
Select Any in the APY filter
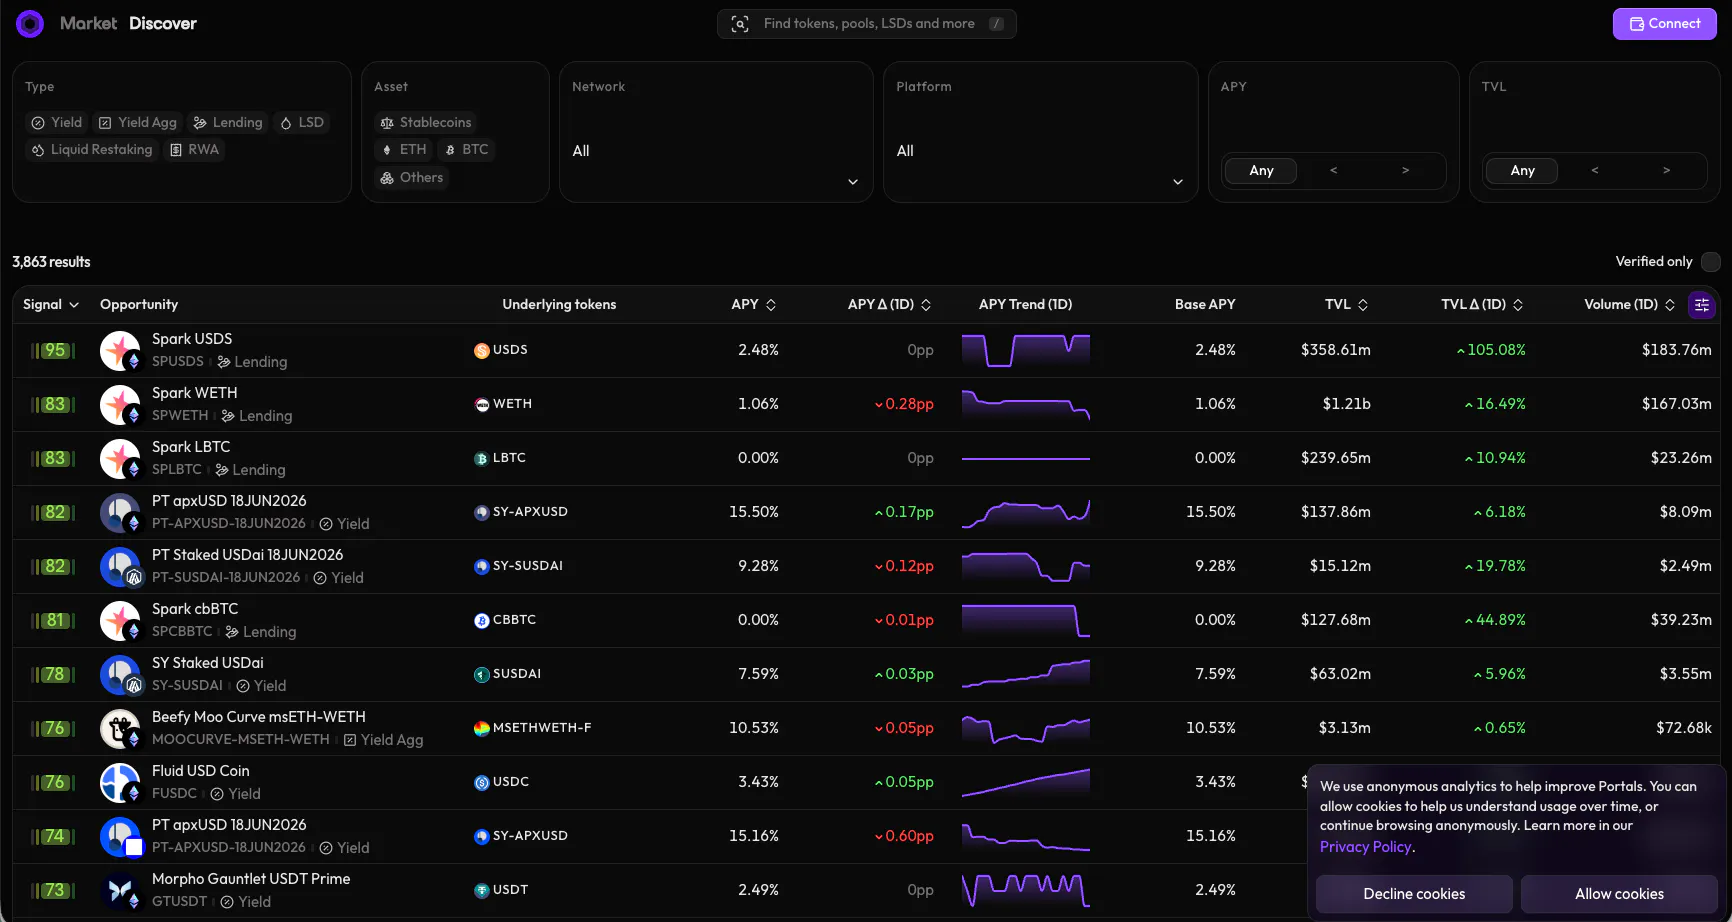[x=1261, y=171]
